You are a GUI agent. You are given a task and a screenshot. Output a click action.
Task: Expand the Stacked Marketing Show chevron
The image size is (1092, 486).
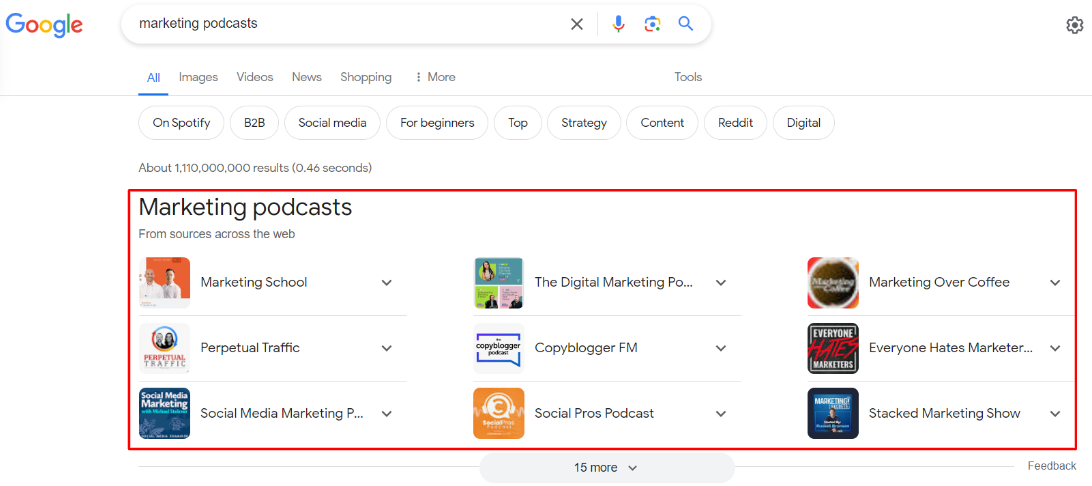pyautogui.click(x=1056, y=414)
